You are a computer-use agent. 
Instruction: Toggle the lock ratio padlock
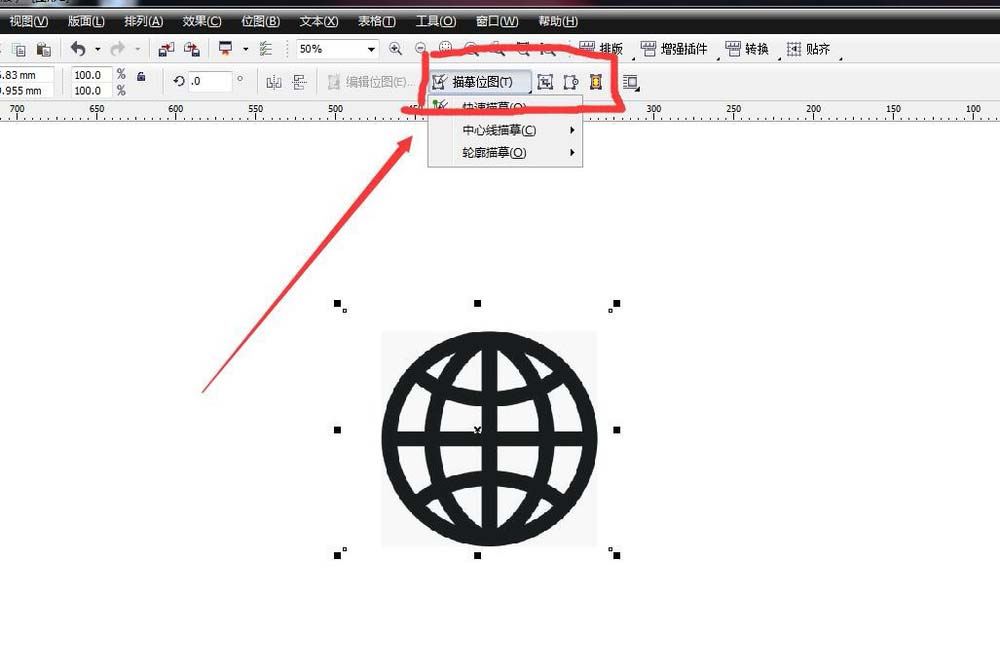tap(141, 77)
